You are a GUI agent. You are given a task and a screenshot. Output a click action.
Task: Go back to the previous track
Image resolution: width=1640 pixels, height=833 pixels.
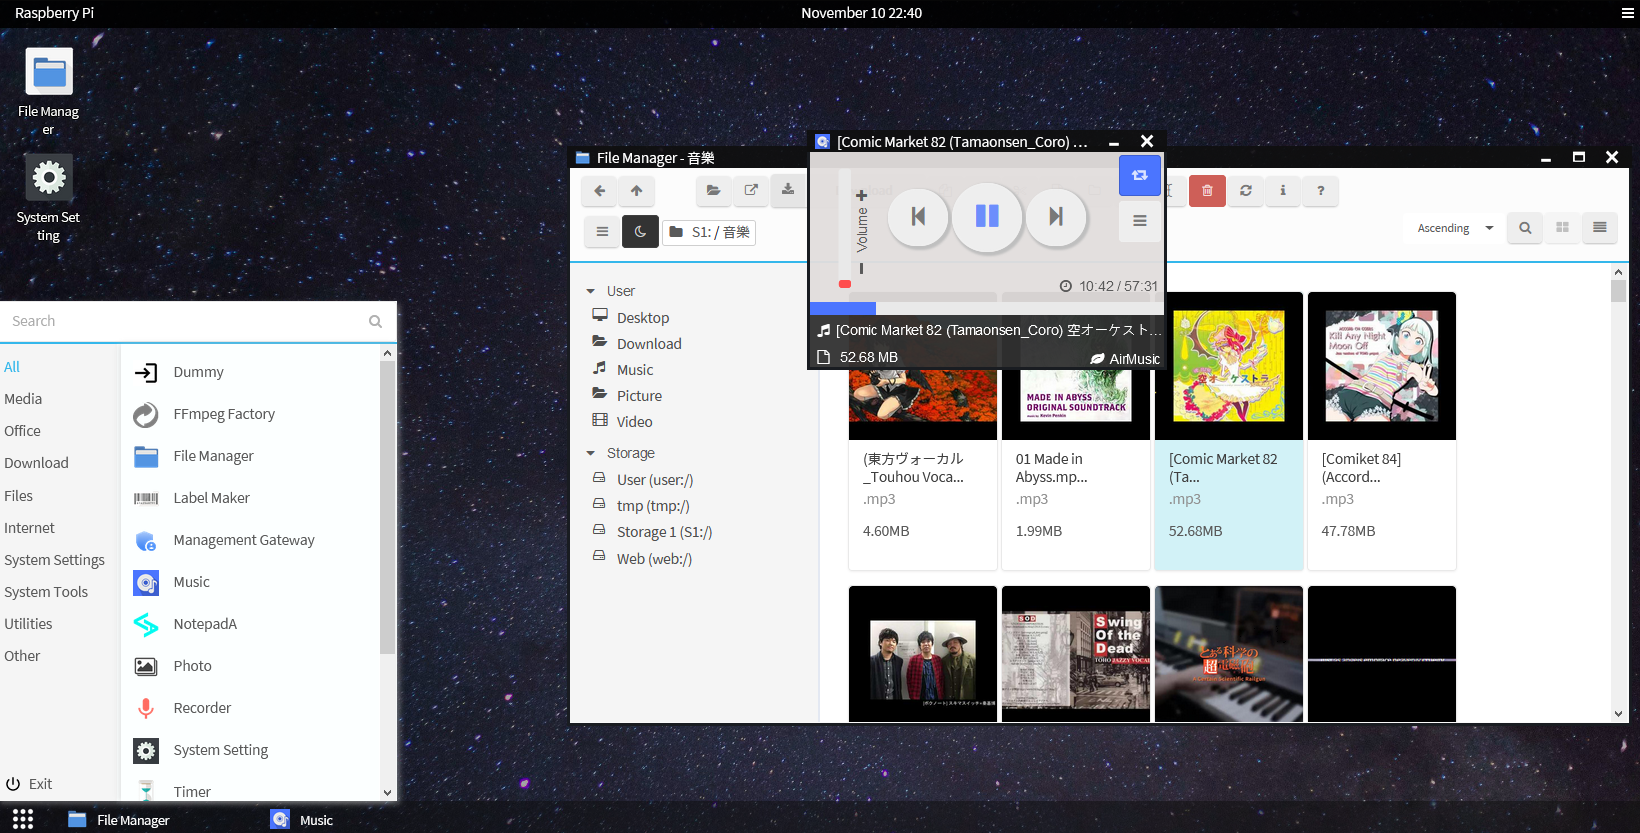[918, 216]
